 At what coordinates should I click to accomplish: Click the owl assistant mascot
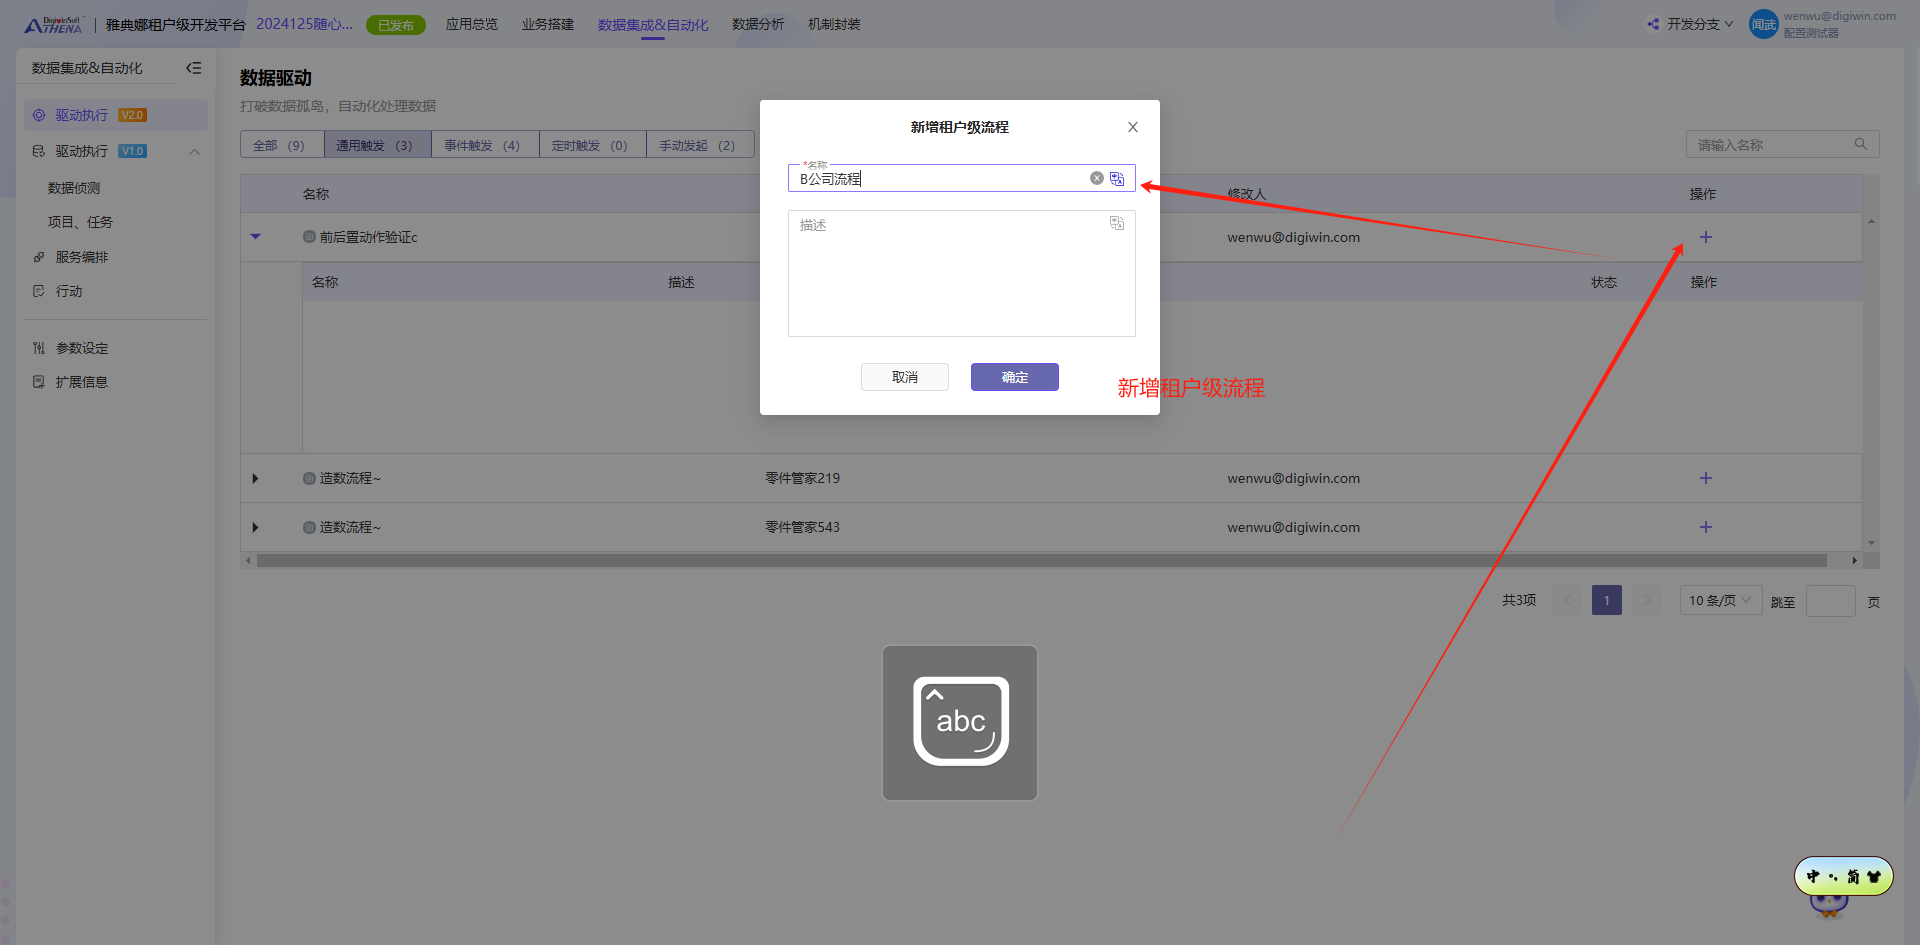point(1829,905)
